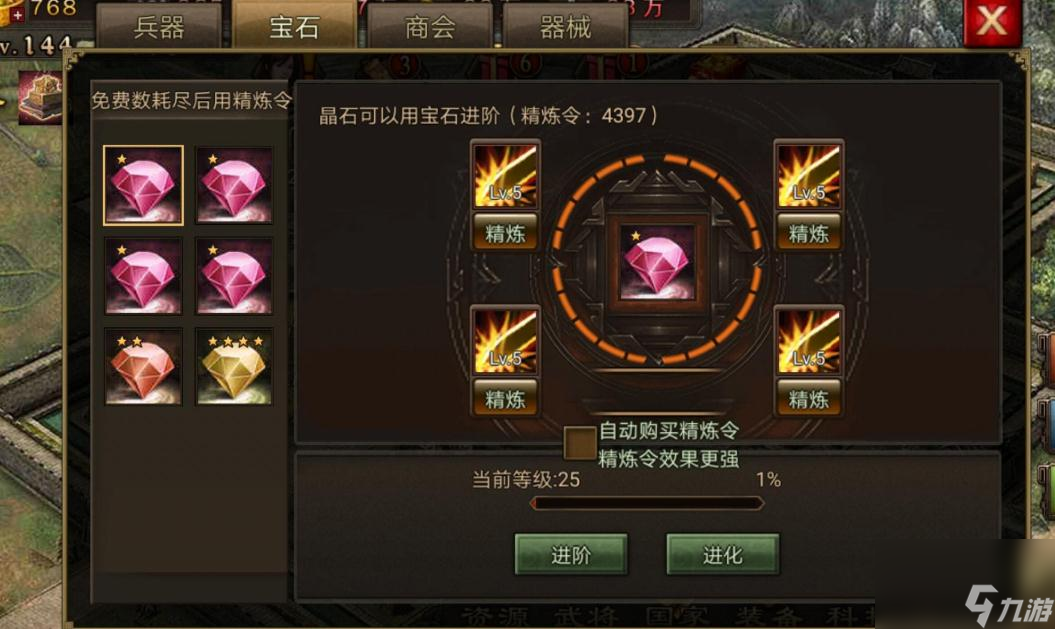
Task: Go to the 器械 tab
Action: point(565,27)
